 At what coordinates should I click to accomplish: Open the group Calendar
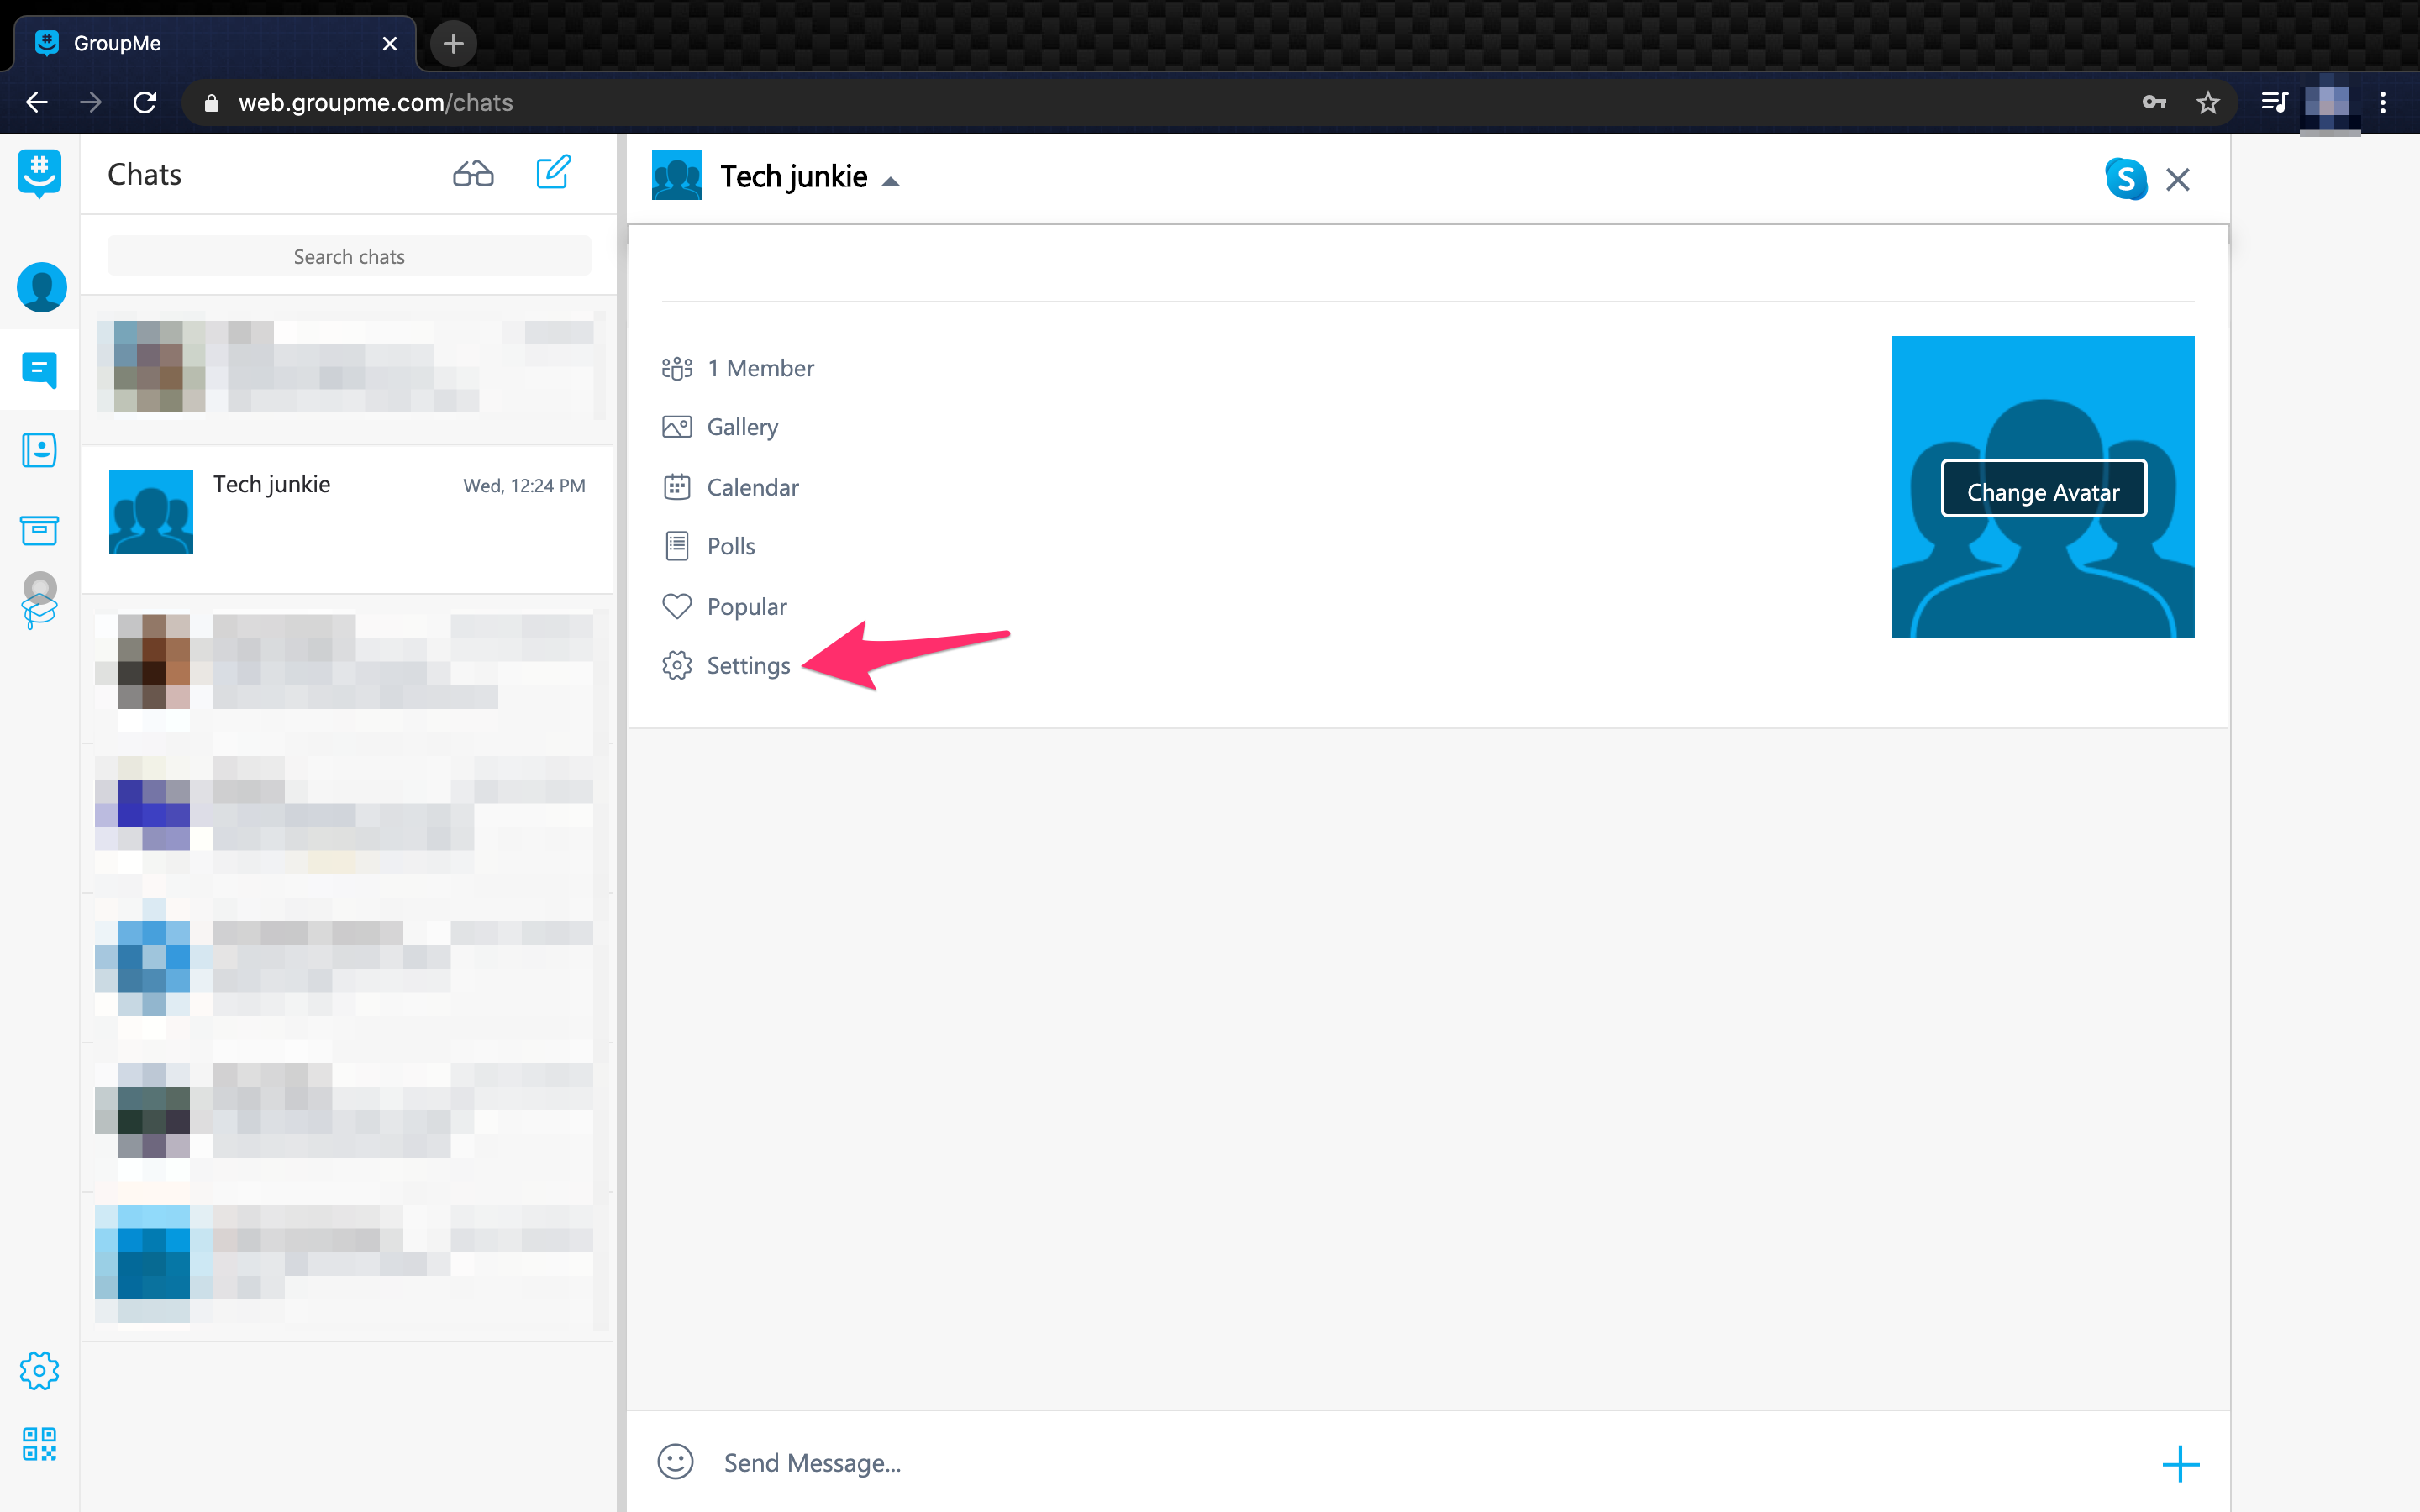coord(752,487)
